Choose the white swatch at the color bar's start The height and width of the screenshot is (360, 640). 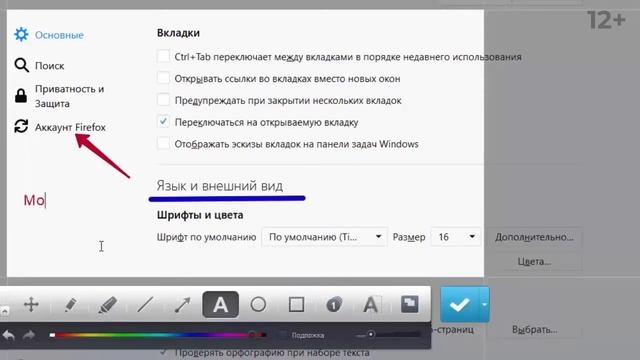[52, 335]
